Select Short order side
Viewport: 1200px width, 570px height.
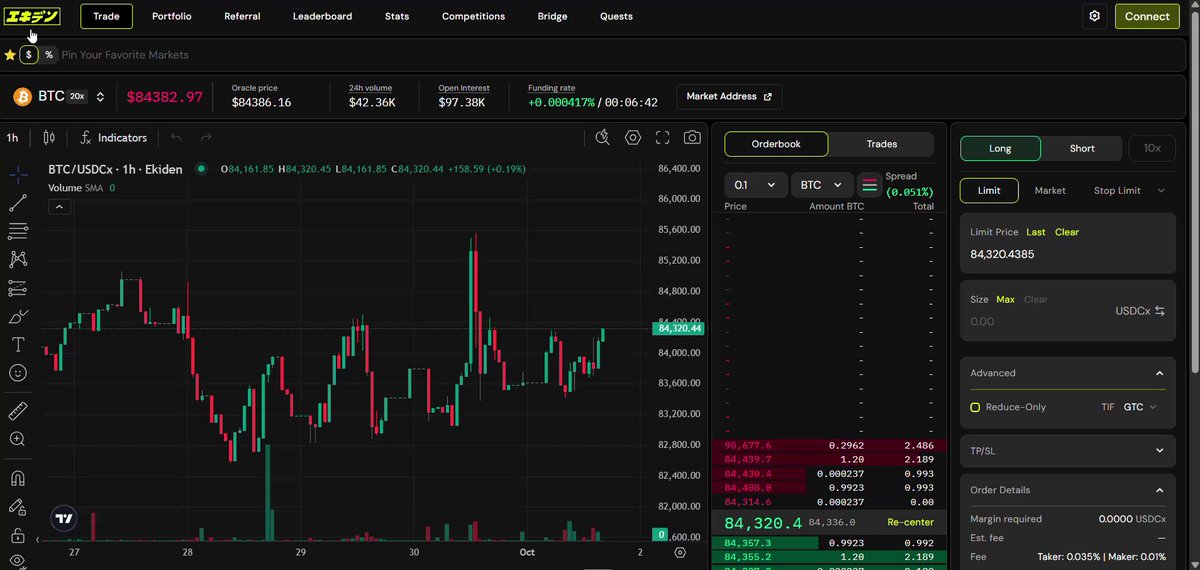point(1082,148)
